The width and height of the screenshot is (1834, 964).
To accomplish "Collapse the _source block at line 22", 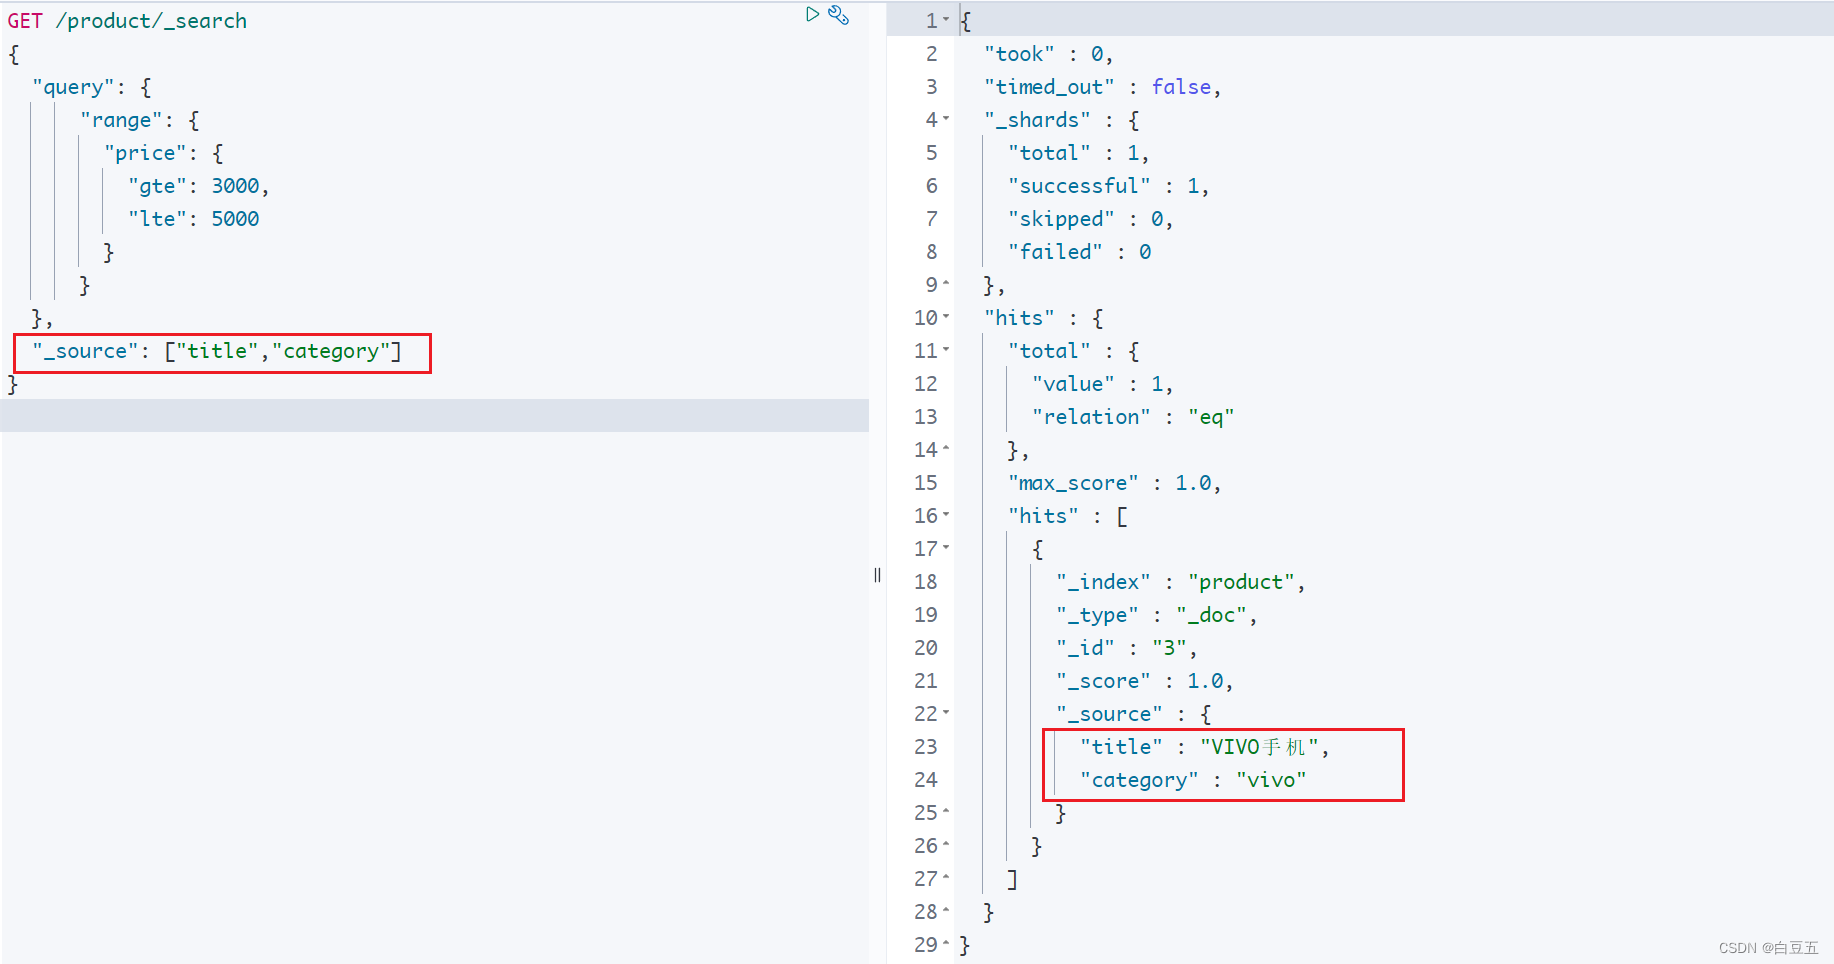I will pyautogui.click(x=946, y=712).
